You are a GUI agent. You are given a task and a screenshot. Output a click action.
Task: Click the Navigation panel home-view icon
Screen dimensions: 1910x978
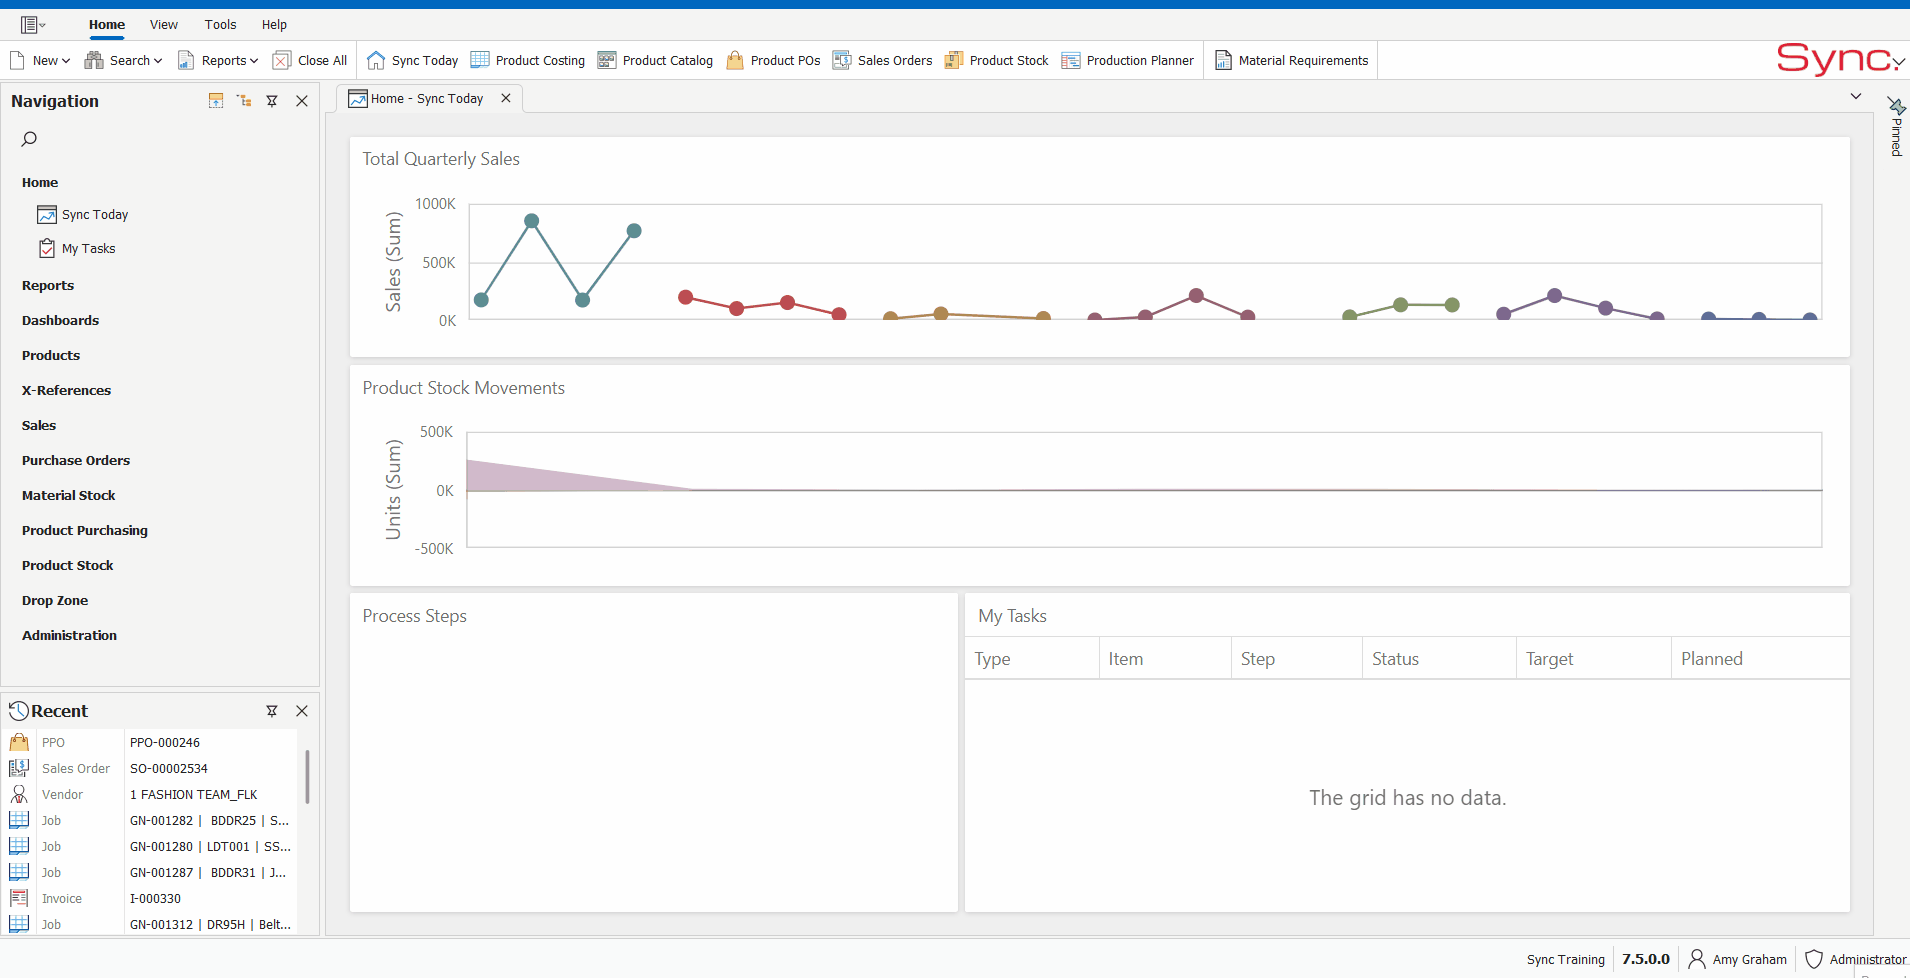216,101
